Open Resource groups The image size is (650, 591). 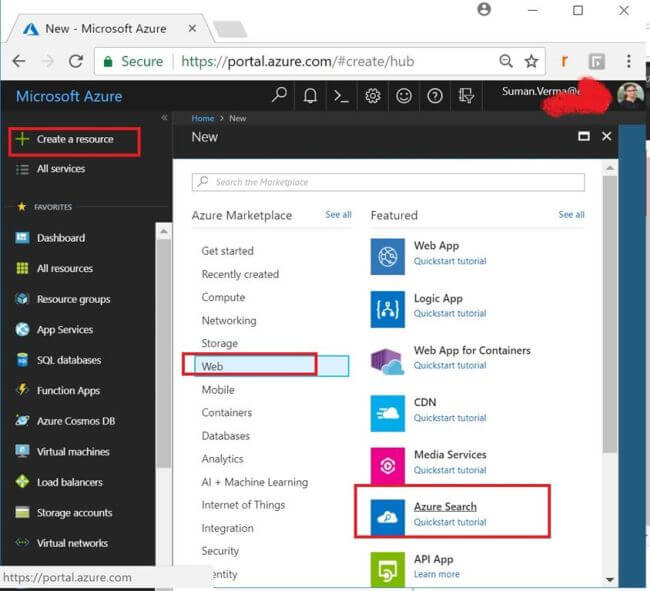[x=73, y=299]
